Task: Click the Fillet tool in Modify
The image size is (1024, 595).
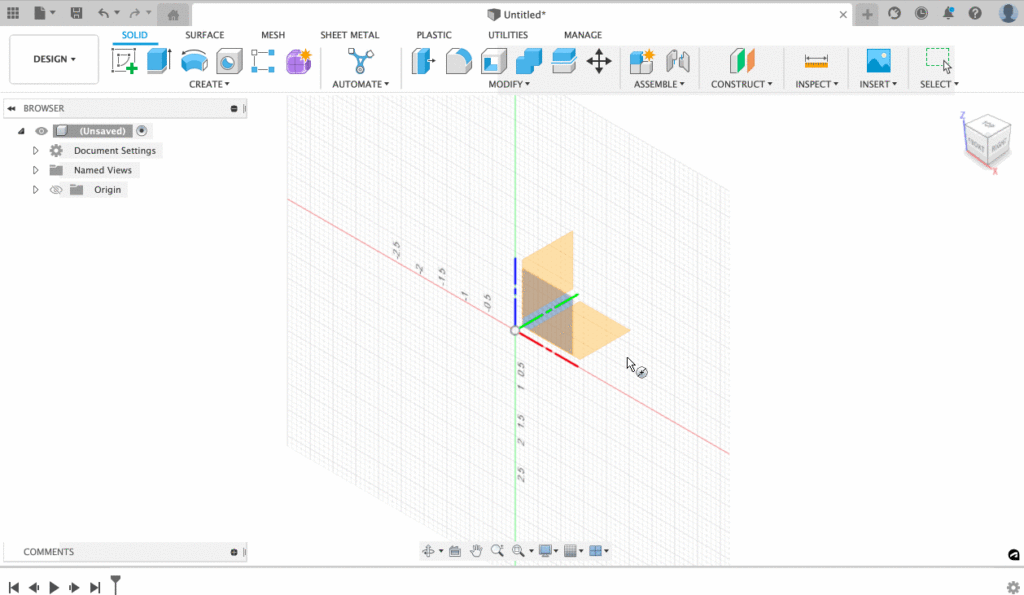Action: (x=459, y=61)
